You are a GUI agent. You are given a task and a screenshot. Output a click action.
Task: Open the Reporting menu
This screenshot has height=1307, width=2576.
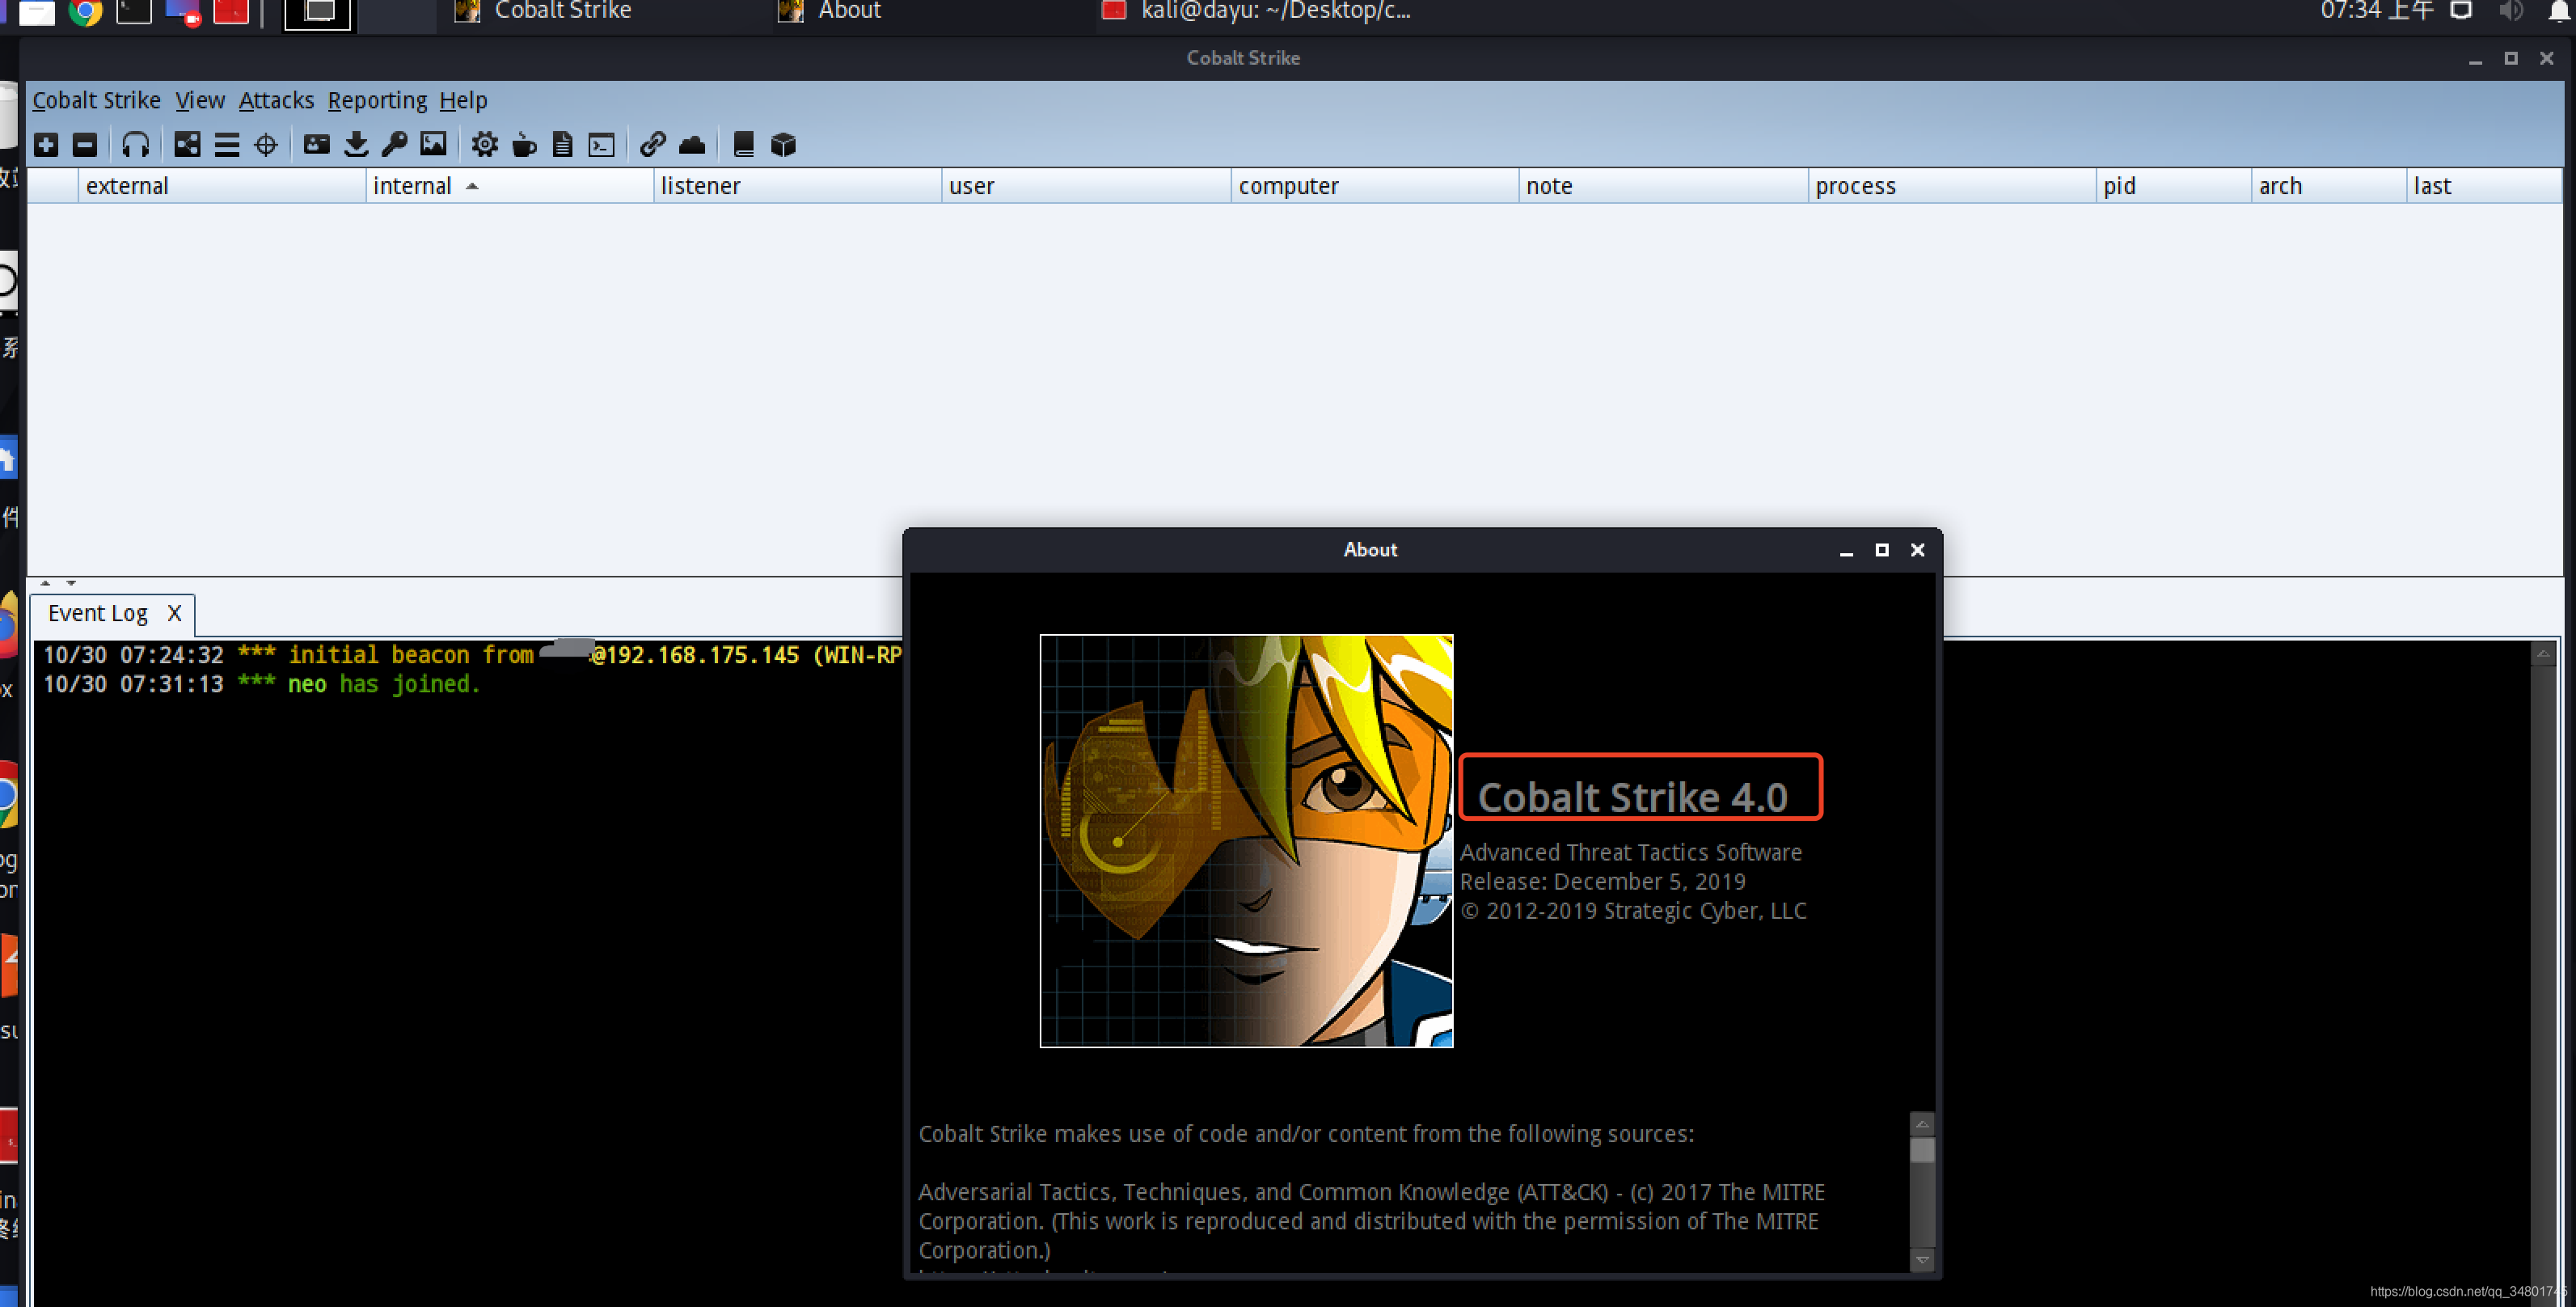coord(377,100)
